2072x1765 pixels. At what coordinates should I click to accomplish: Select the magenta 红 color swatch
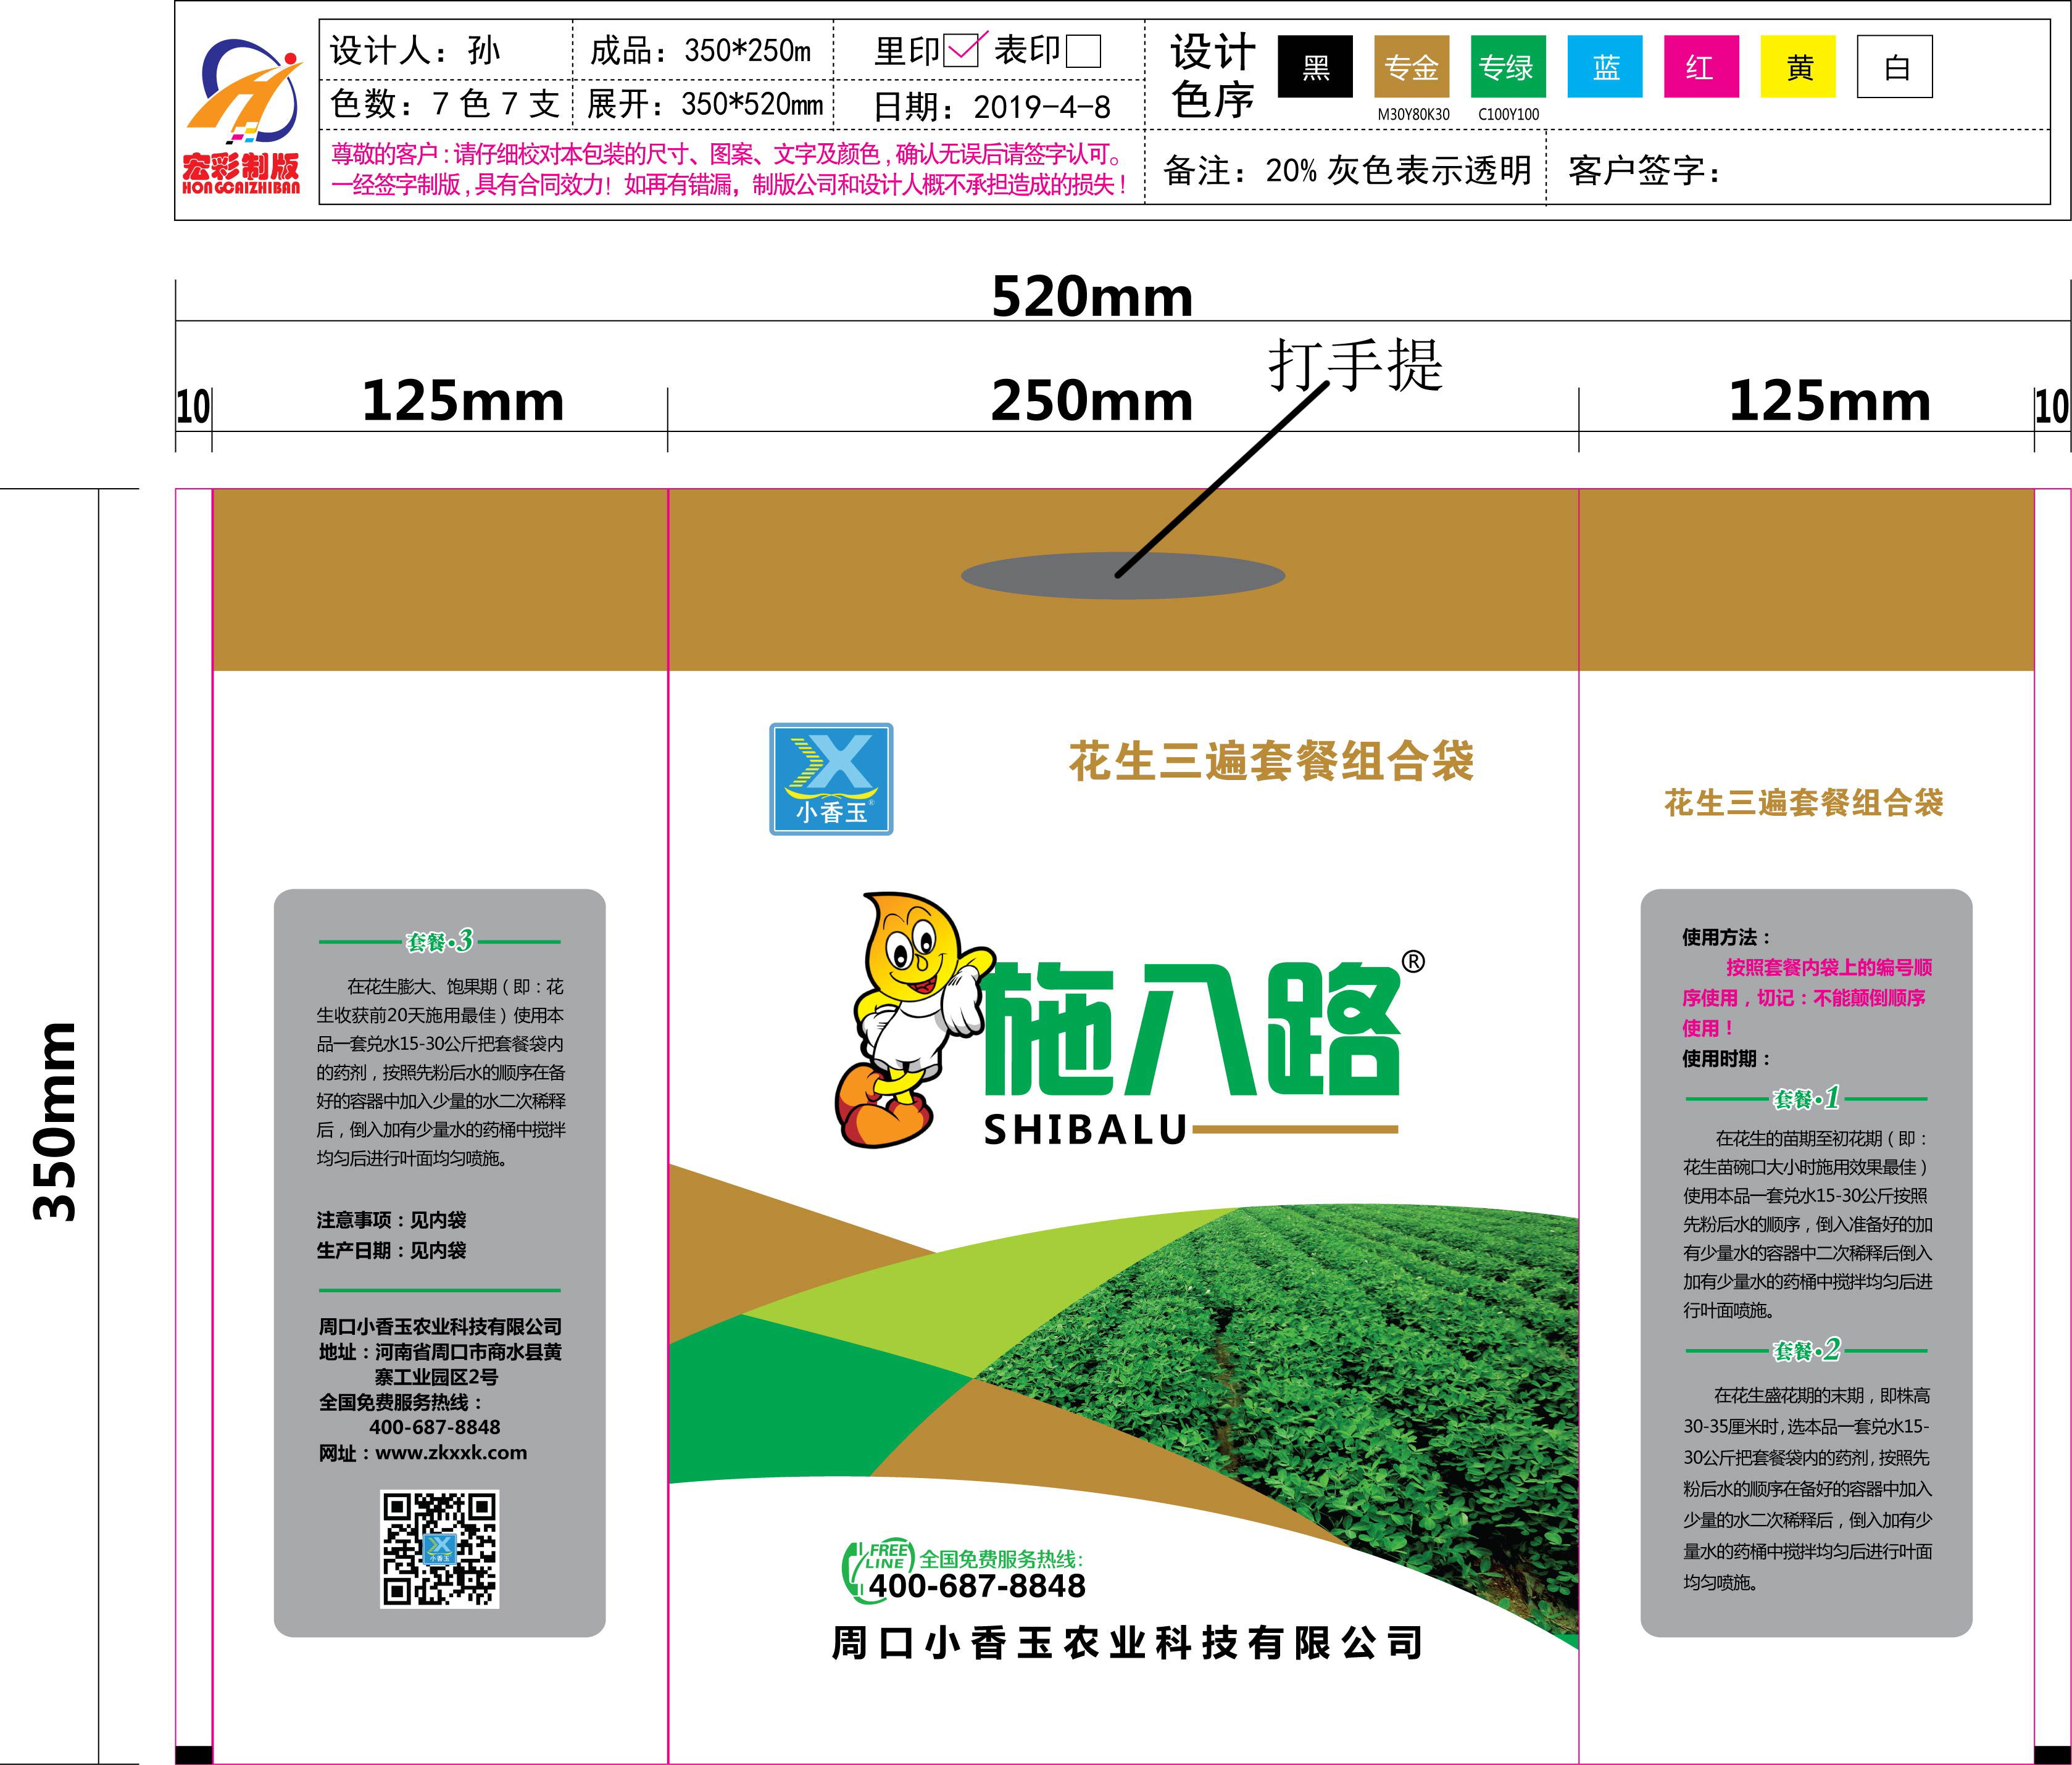tap(1701, 67)
